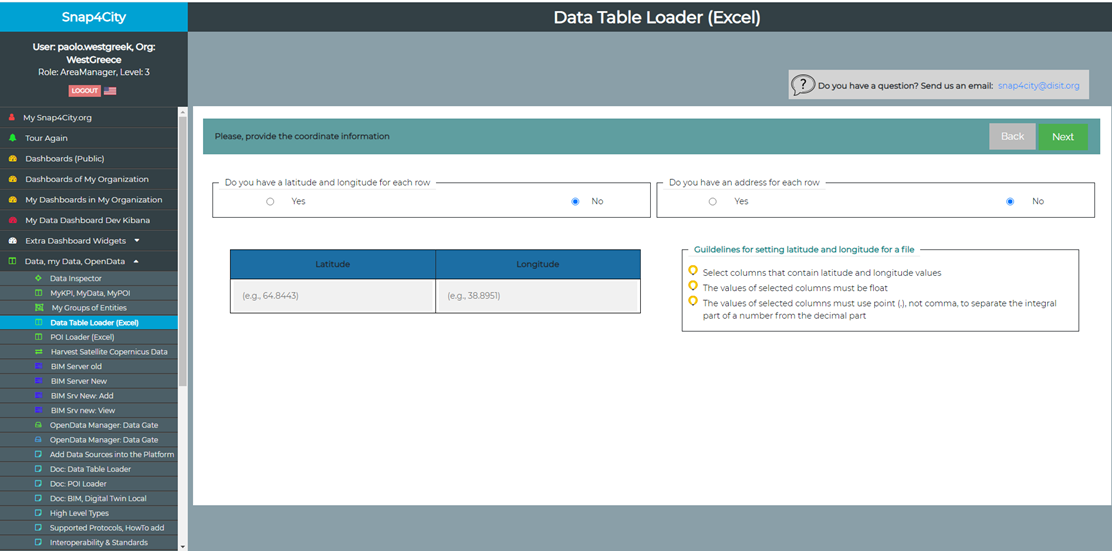The image size is (1112, 551).
Task: Open Dashboards of My Organization
Action: coord(86,179)
